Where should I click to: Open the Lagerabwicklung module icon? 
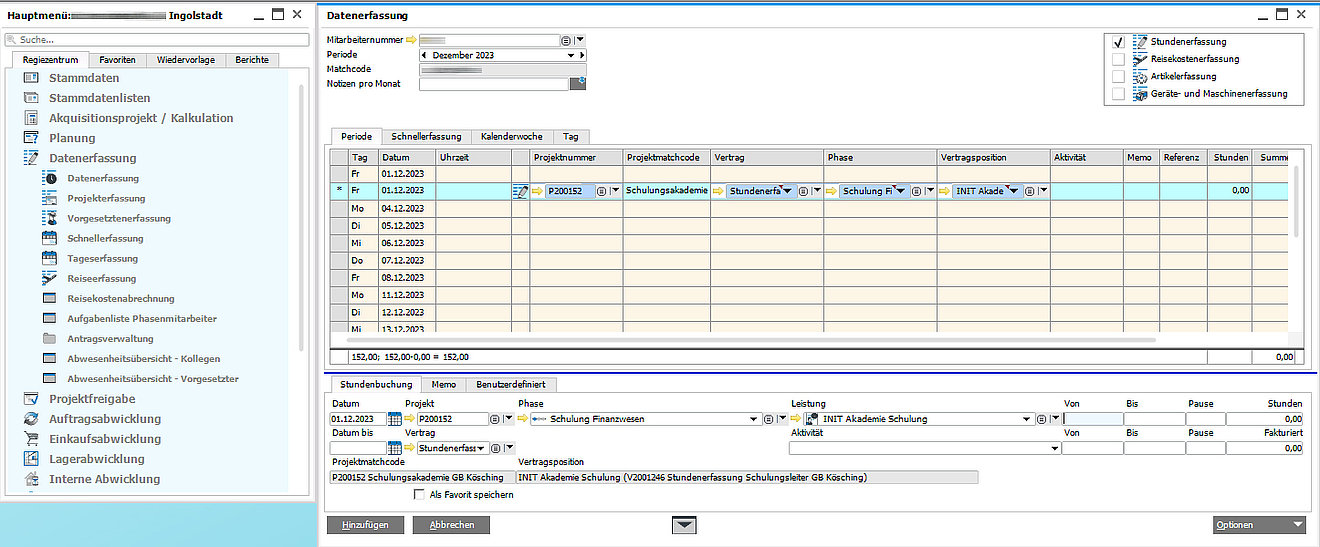(31, 459)
